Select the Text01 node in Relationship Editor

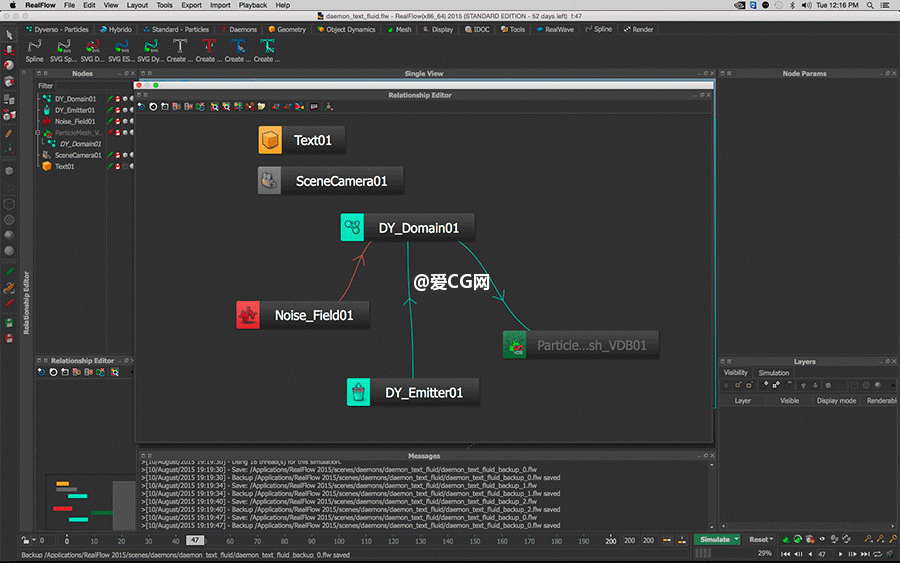coord(302,140)
